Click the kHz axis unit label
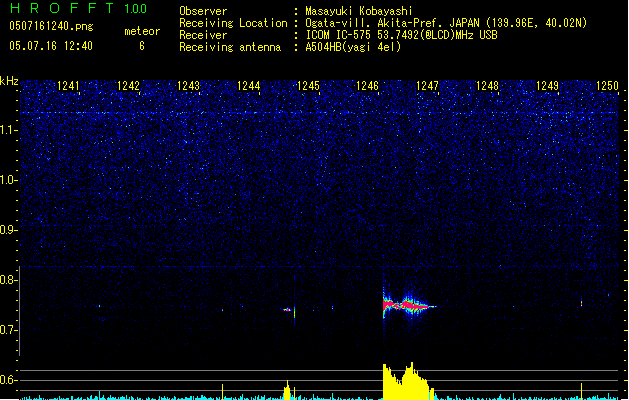The width and height of the screenshot is (629, 400). [9, 81]
